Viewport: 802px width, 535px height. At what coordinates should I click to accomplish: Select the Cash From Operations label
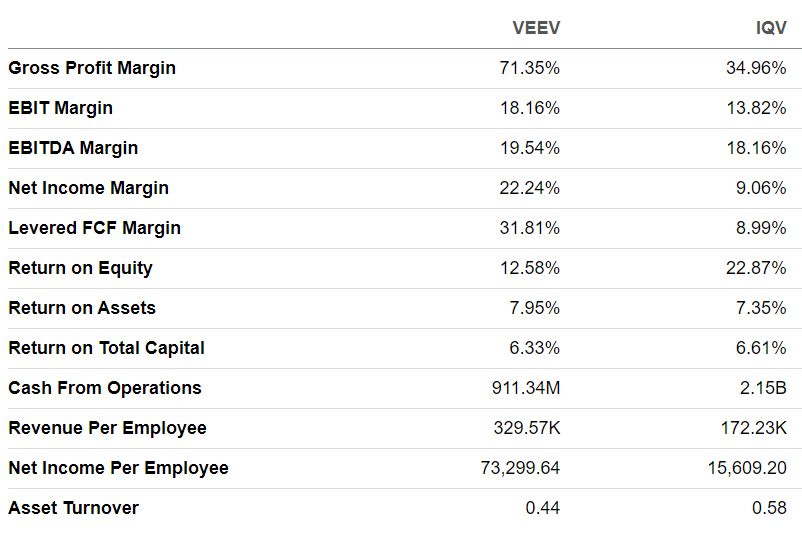[x=105, y=388]
